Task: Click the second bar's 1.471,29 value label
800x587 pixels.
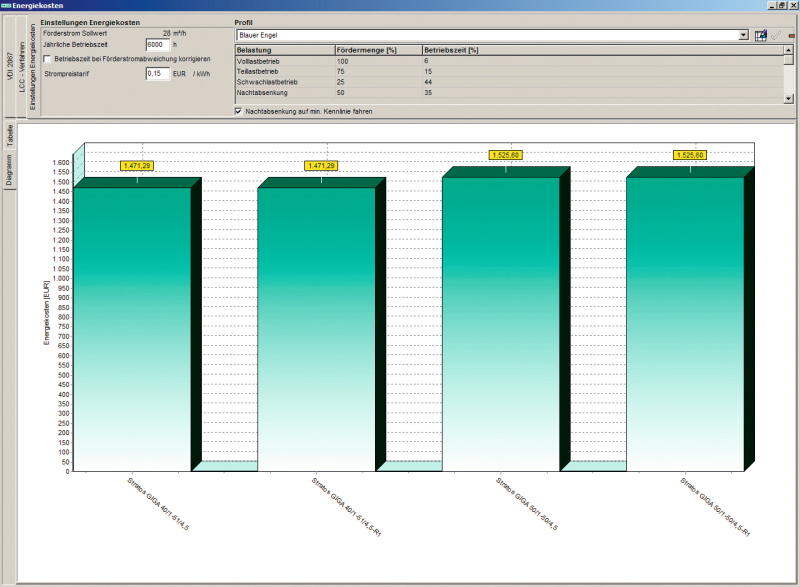Action: [x=321, y=166]
